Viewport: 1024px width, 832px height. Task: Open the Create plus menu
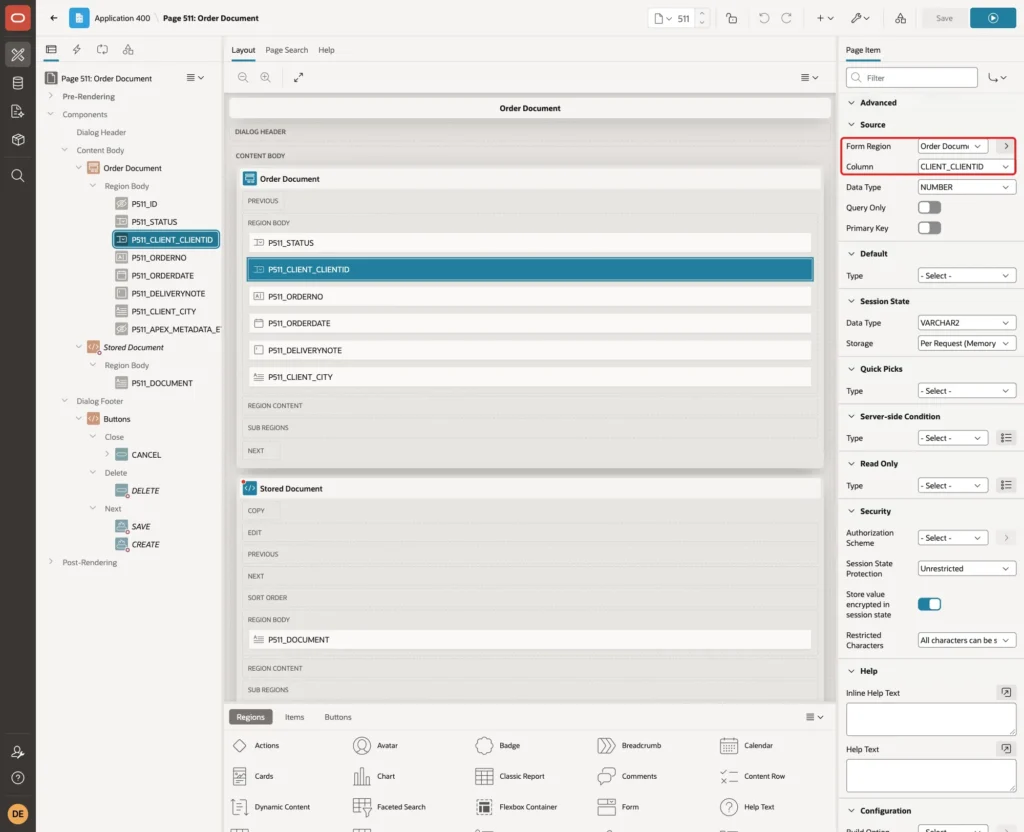pyautogui.click(x=825, y=18)
